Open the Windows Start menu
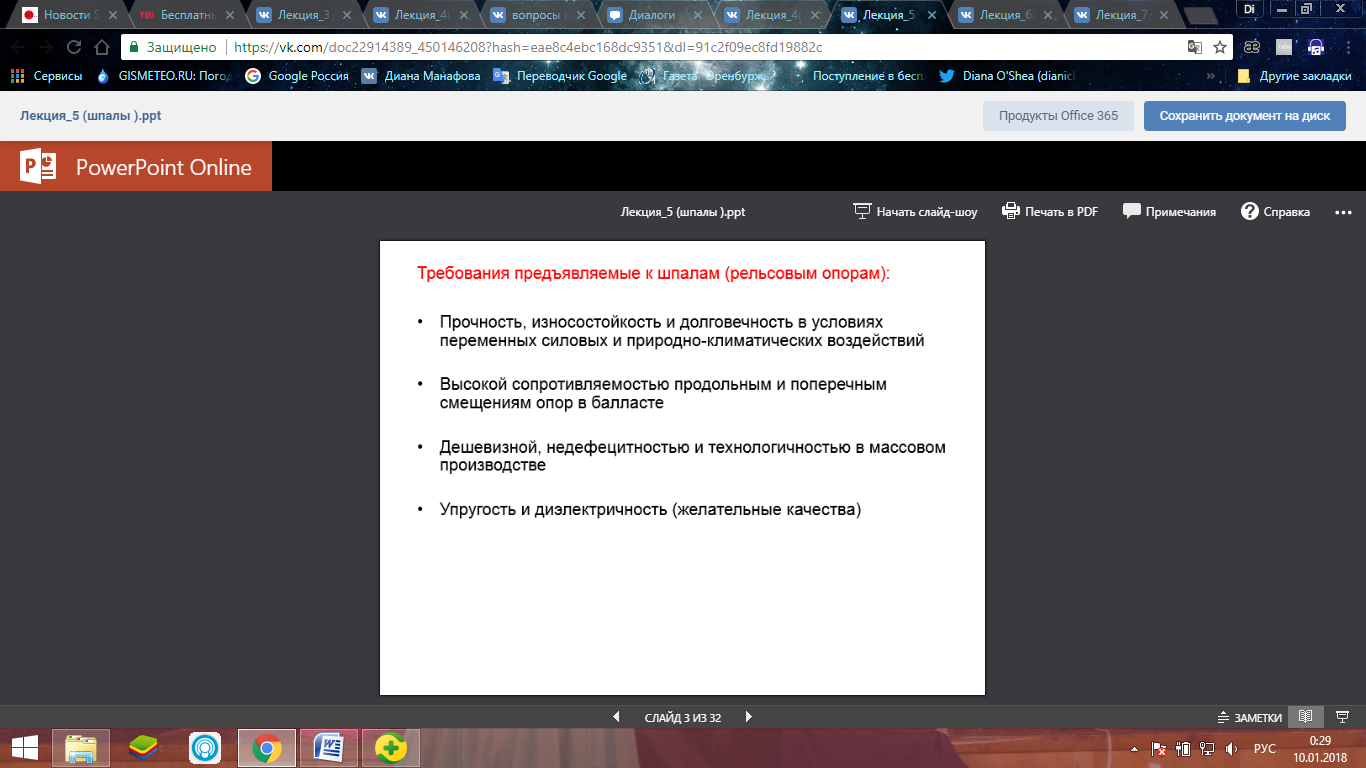This screenshot has height=768, width=1366. (x=24, y=747)
